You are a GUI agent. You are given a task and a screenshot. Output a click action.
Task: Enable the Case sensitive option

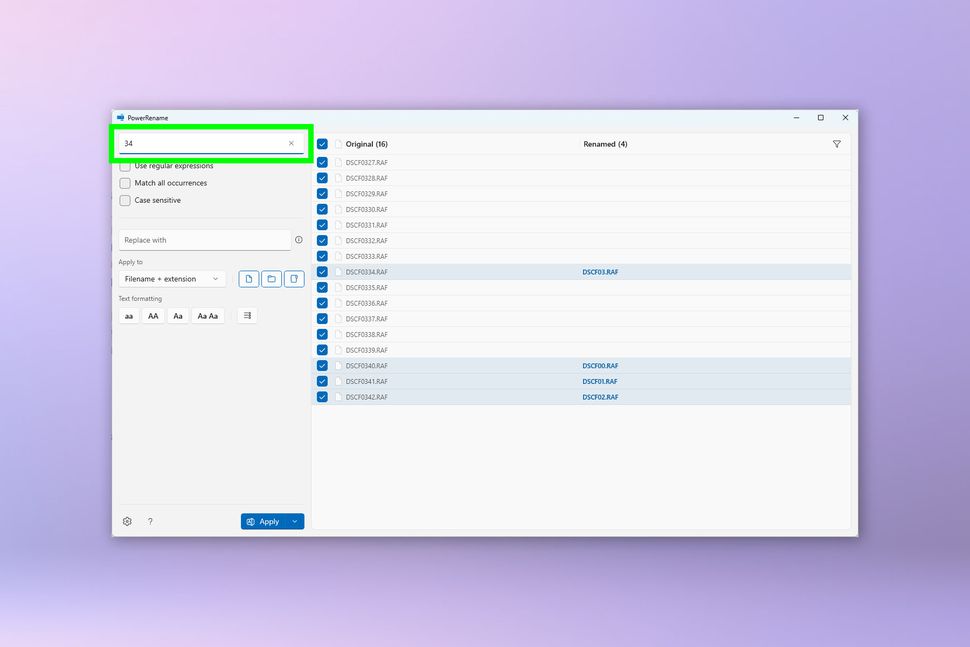[125, 200]
